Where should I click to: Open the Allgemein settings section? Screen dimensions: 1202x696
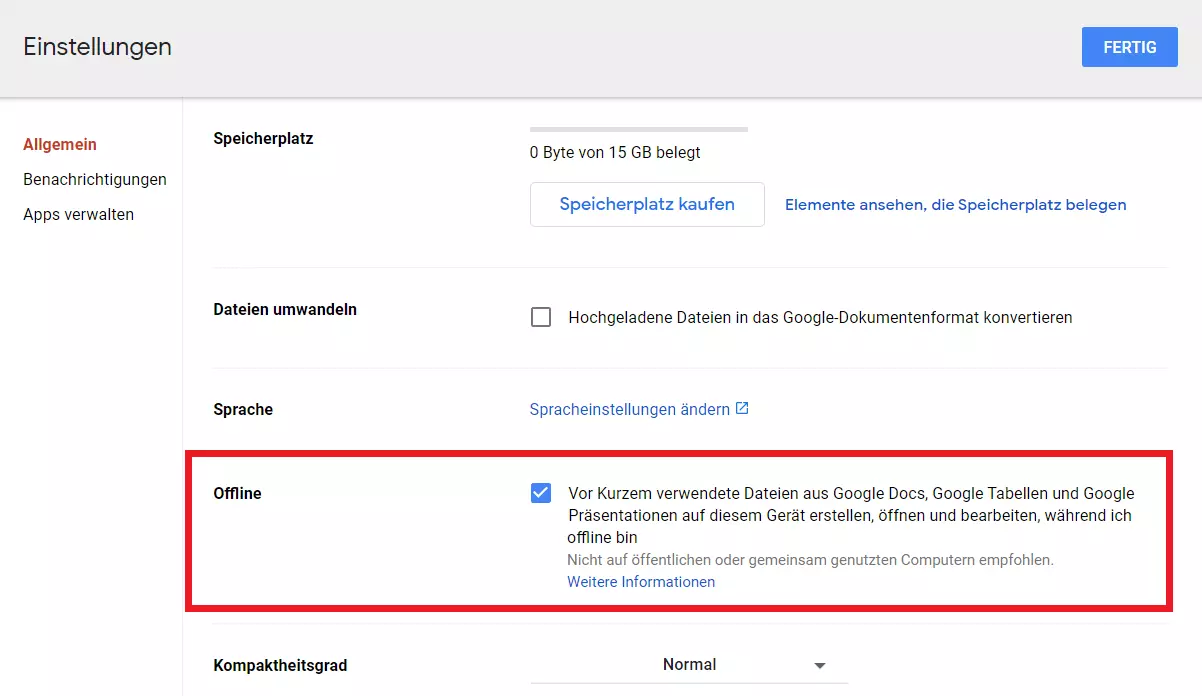60,144
